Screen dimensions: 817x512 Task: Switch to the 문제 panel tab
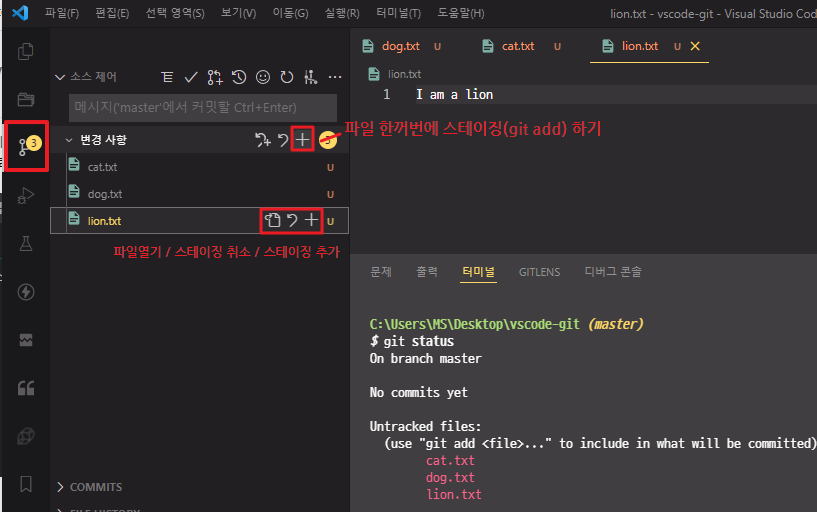point(381,271)
